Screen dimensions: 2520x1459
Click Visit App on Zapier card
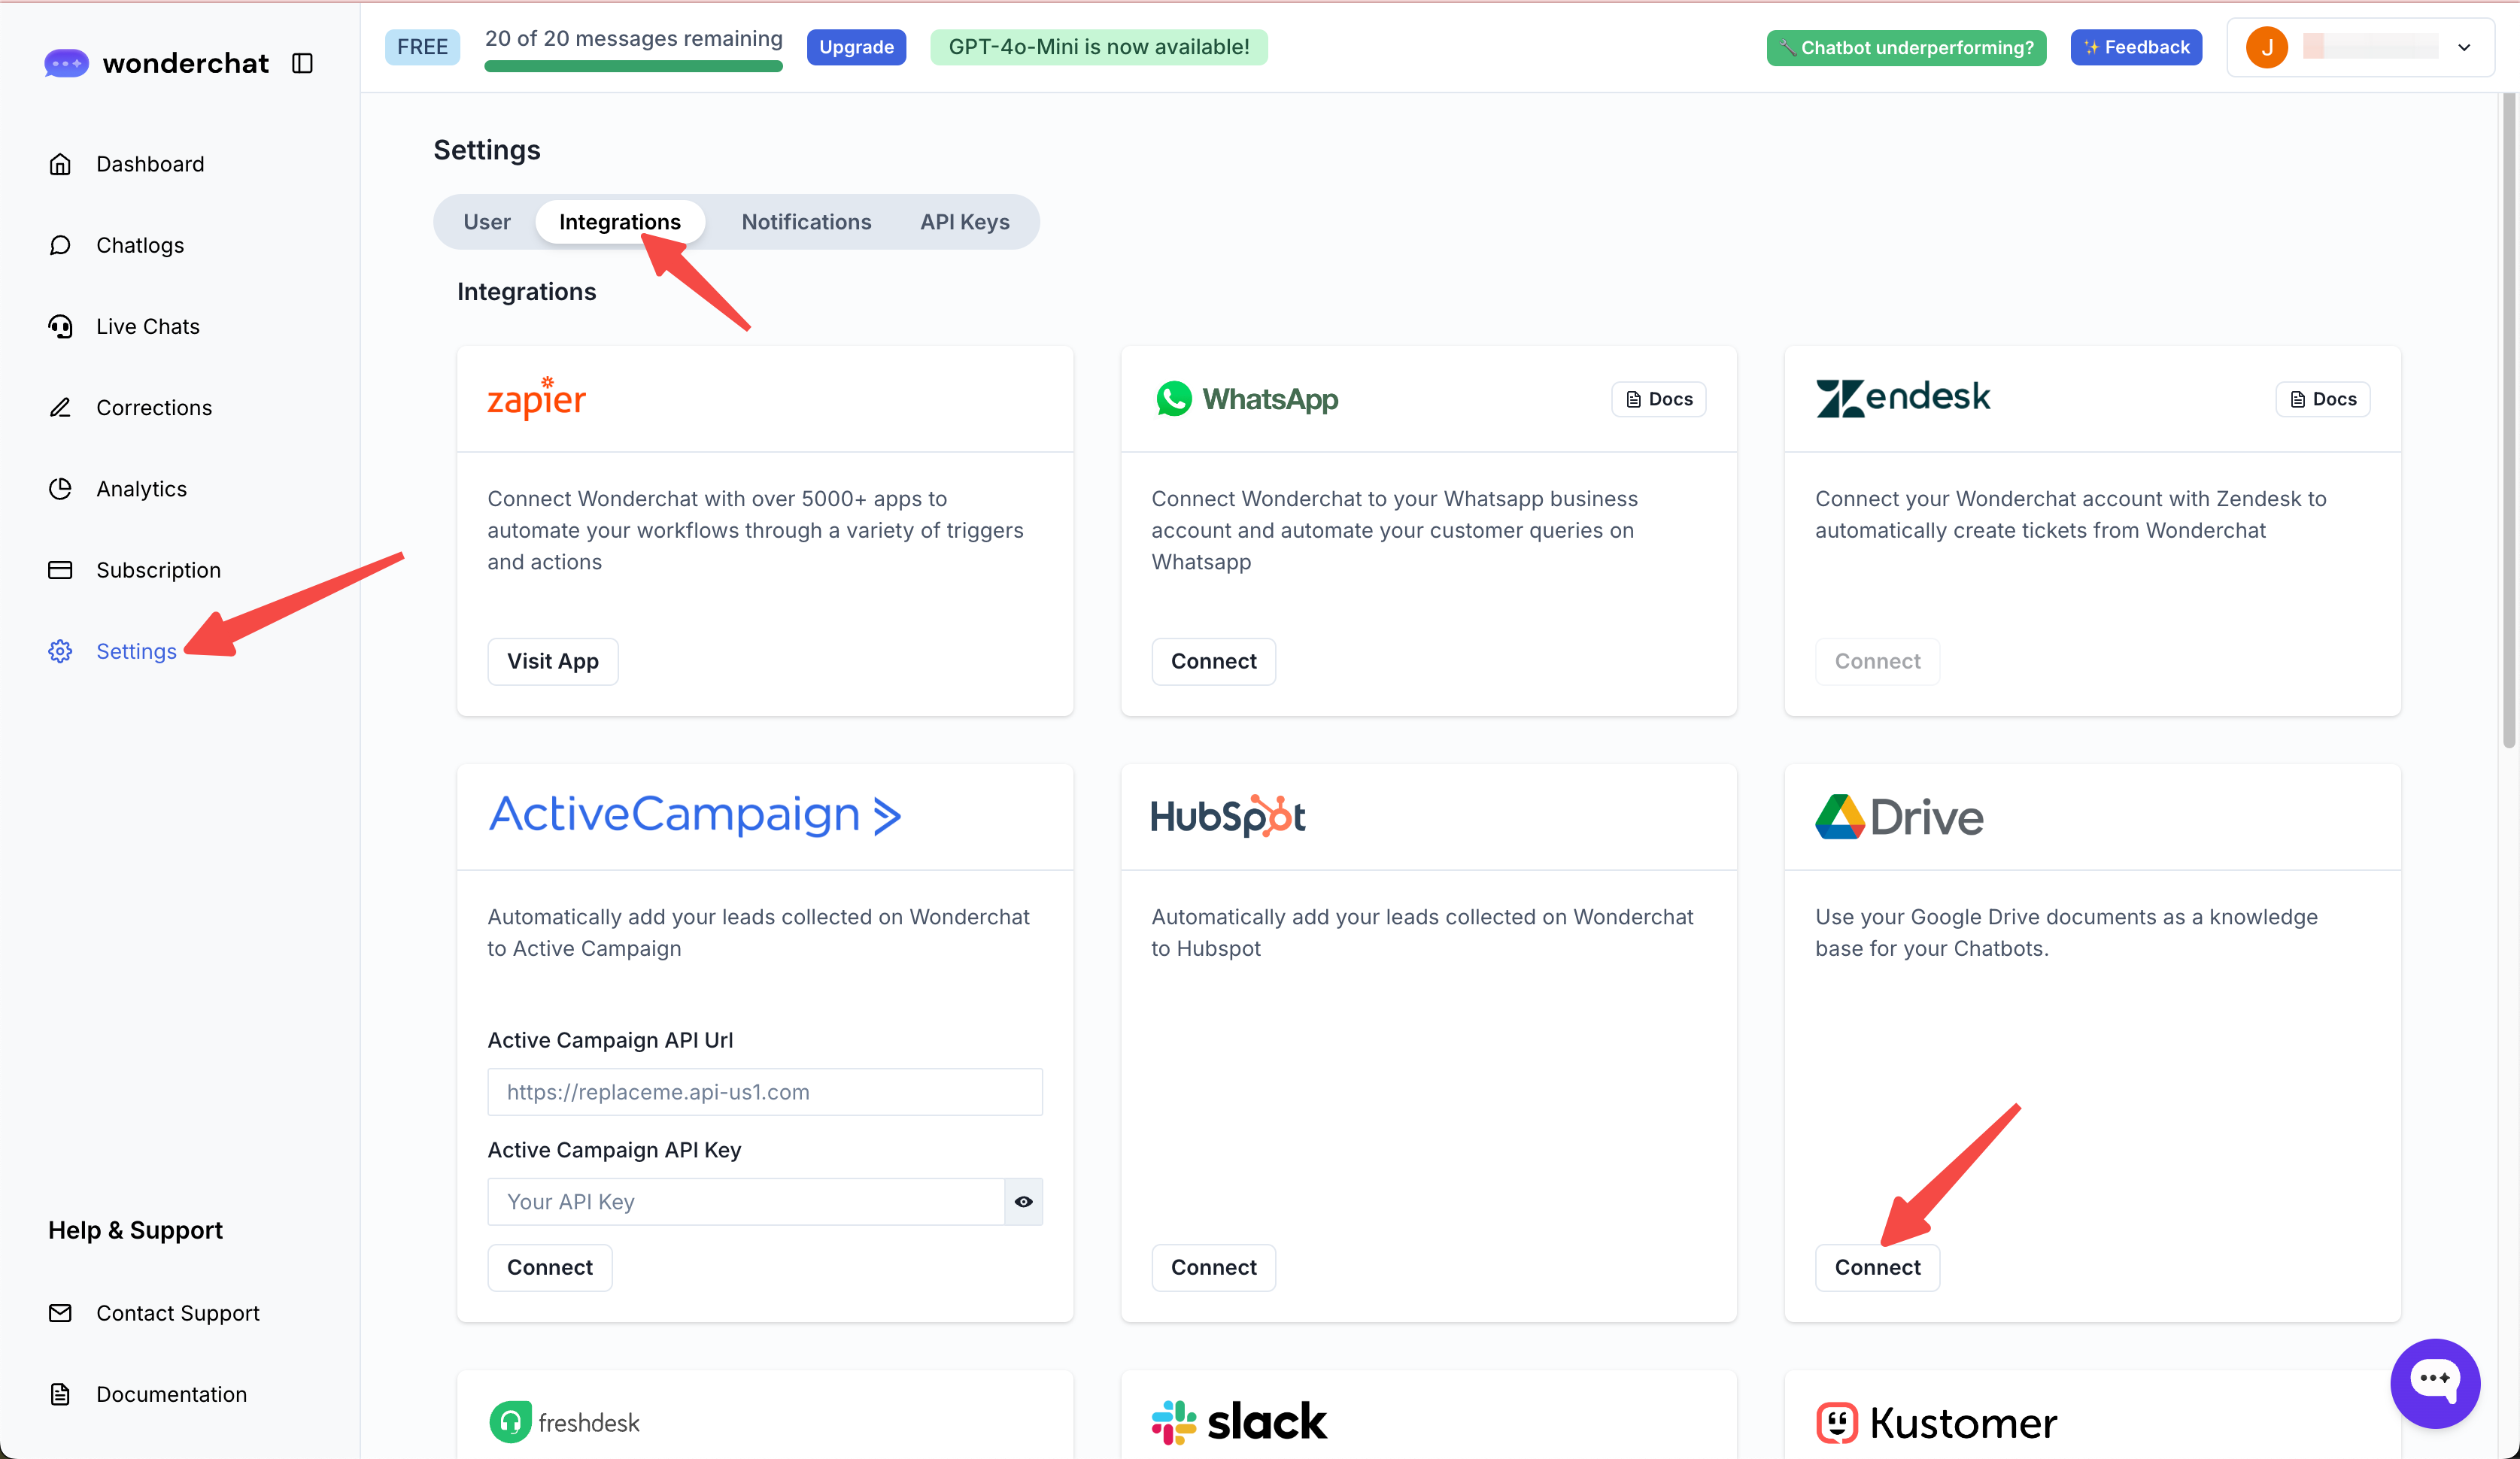(552, 661)
